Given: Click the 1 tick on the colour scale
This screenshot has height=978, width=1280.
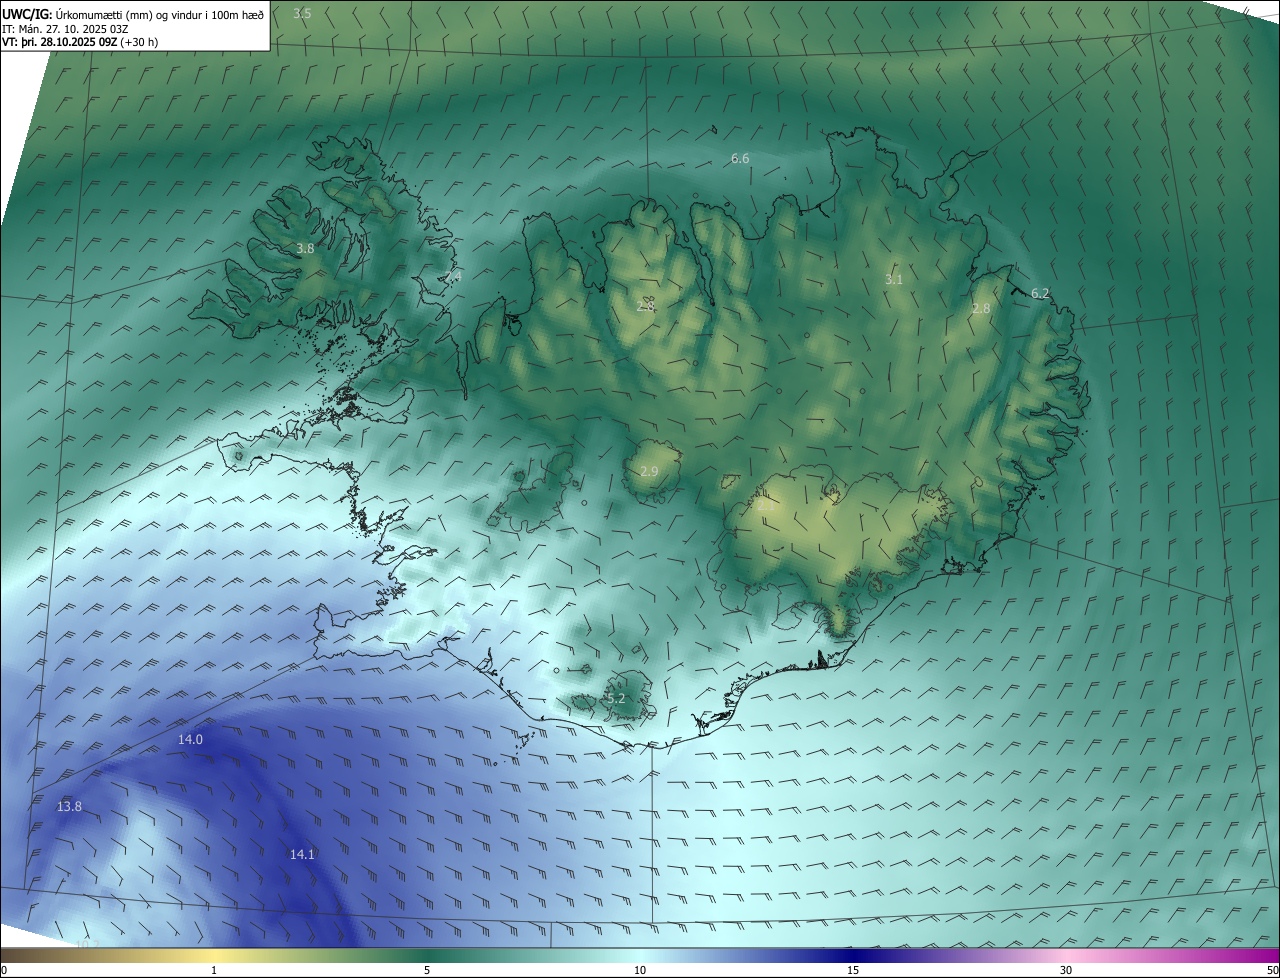Looking at the screenshot, I should tap(214, 970).
